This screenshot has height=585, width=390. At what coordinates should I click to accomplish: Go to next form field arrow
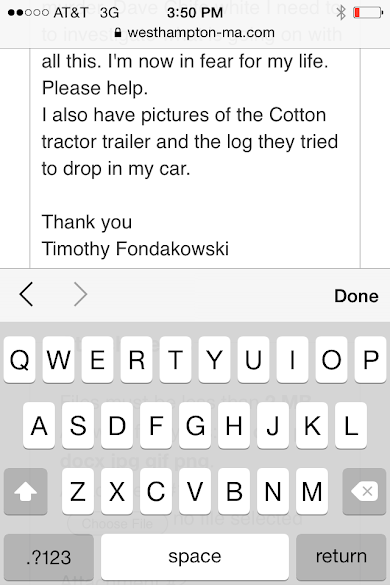tap(80, 294)
